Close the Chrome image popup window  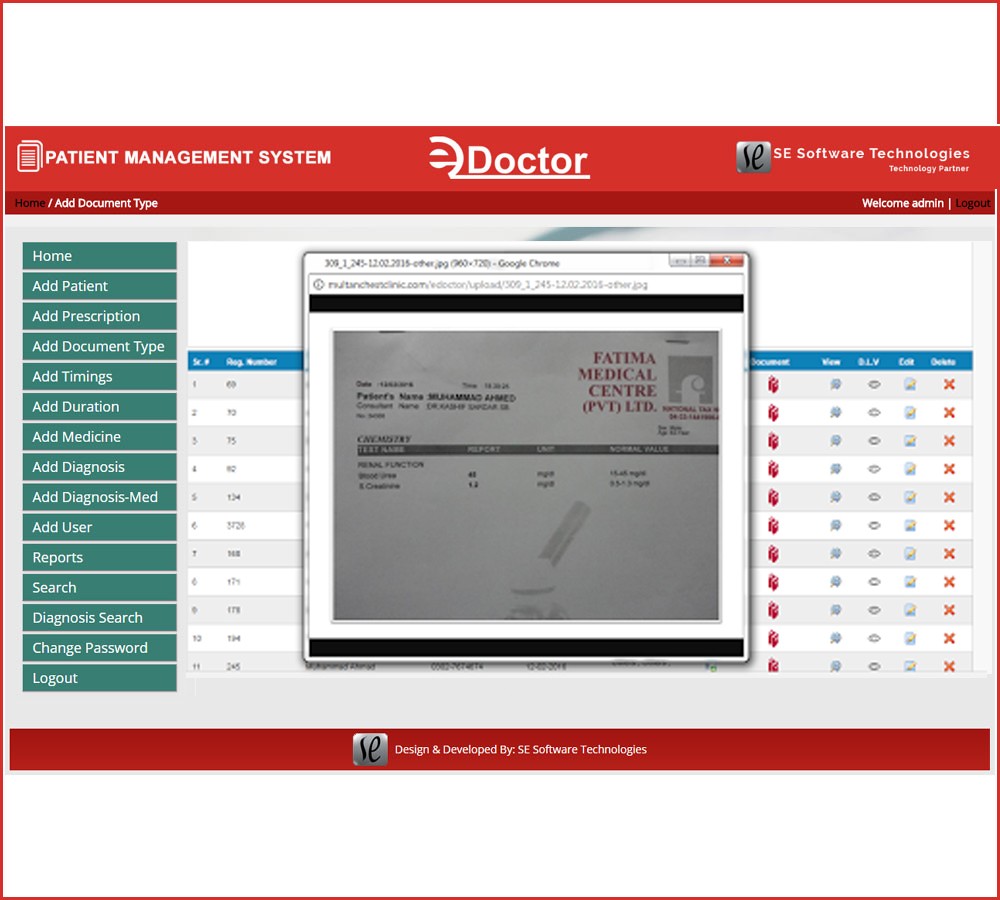(727, 260)
